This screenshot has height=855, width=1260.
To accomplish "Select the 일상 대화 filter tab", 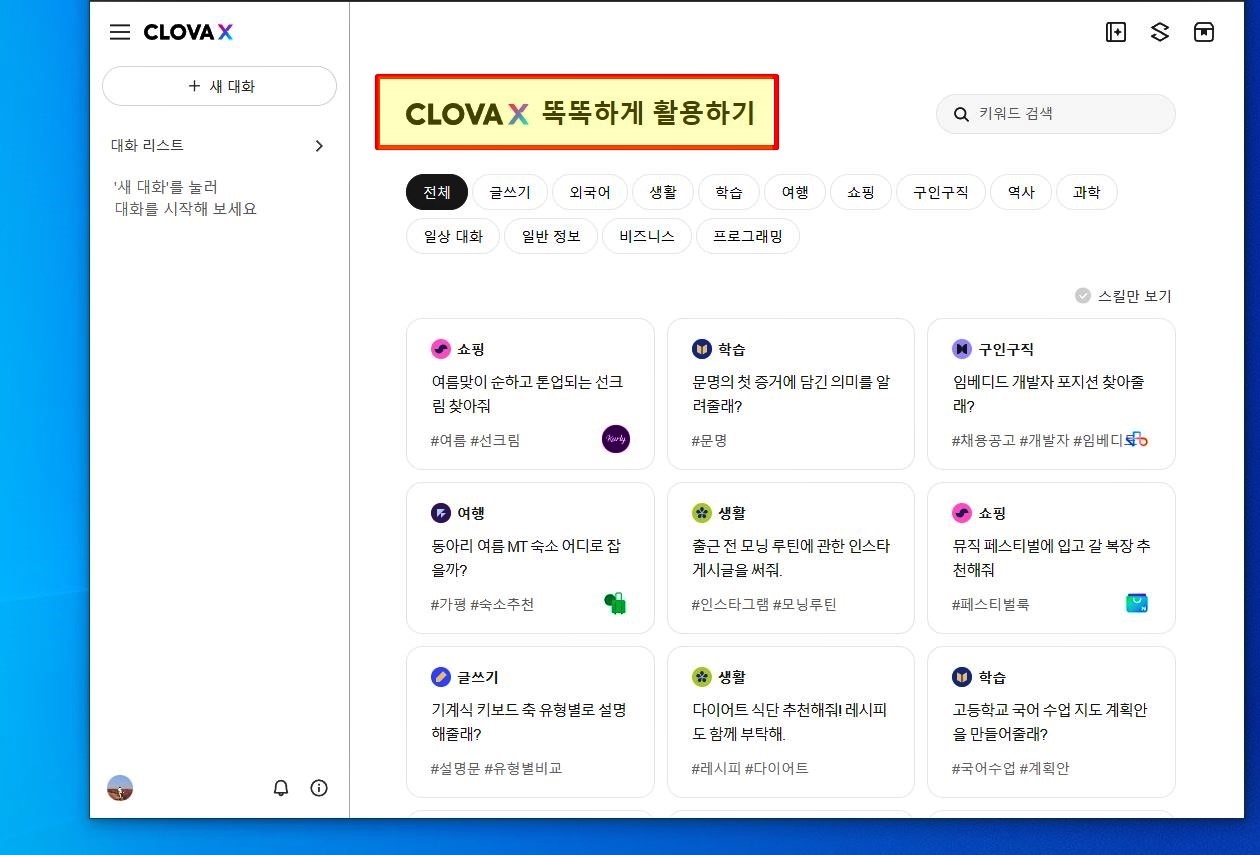I will coord(453,236).
